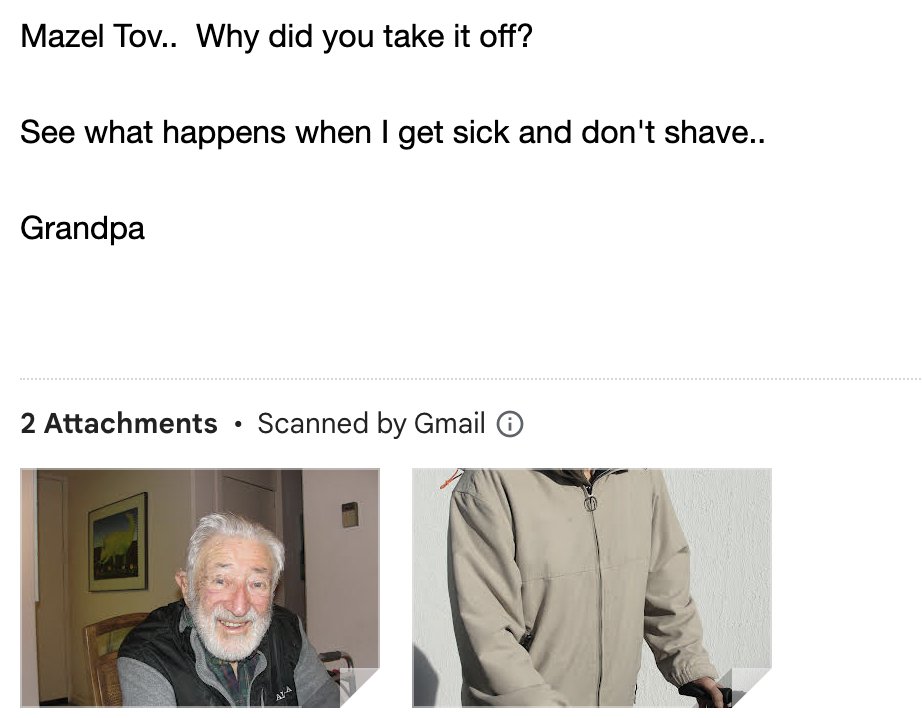Click the orange tag on the jacket shoulder
The width and height of the screenshot is (922, 718).
[x=450, y=479]
